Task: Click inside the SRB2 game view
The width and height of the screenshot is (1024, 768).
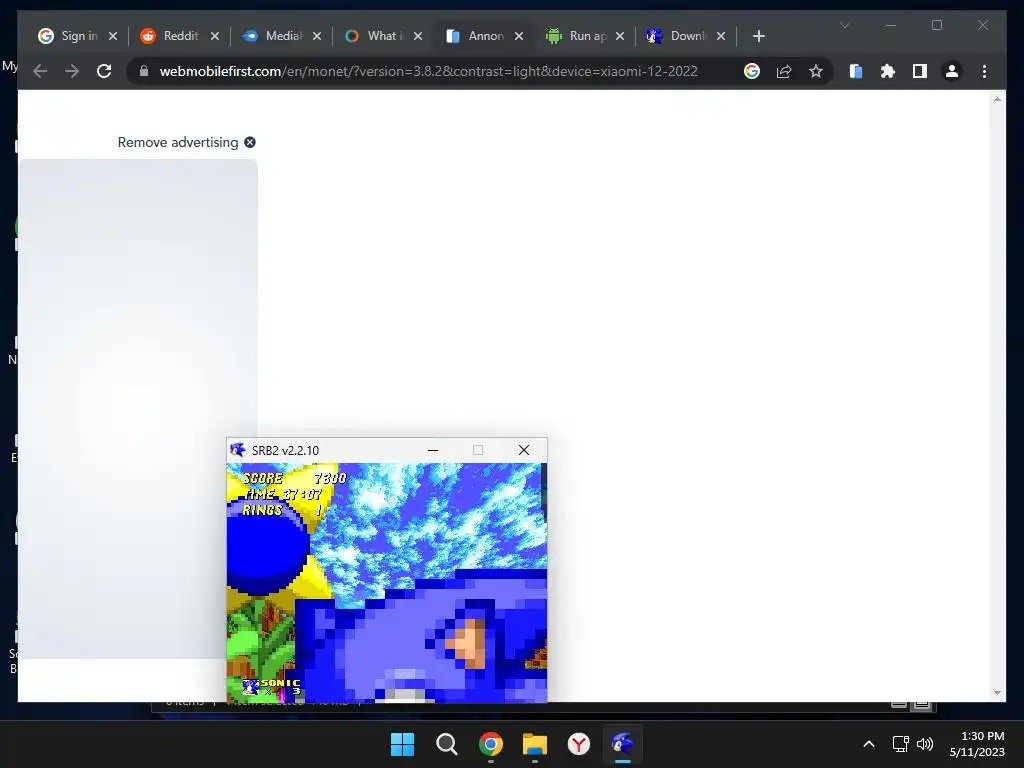Action: tap(387, 583)
